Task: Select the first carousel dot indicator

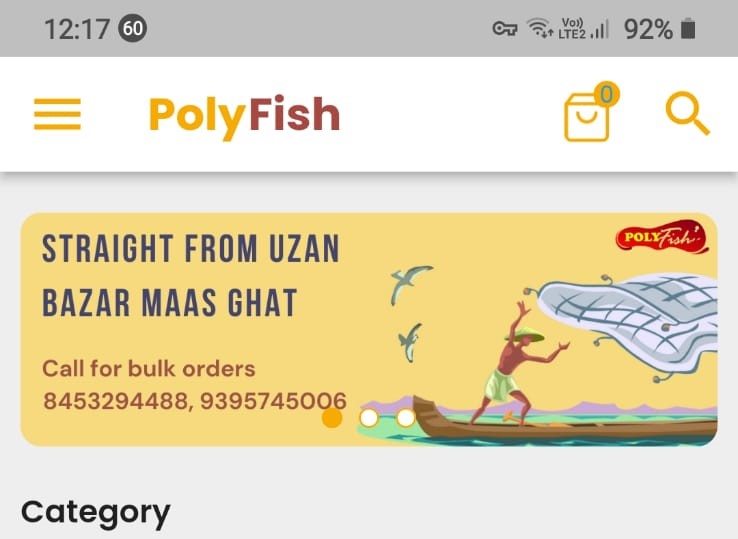Action: (332, 418)
